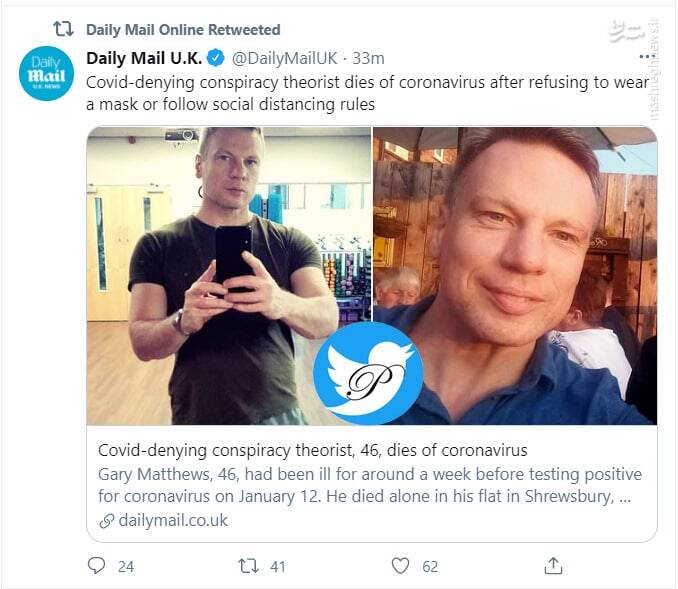
Task: Click the reply speech bubble icon
Action: 97,566
